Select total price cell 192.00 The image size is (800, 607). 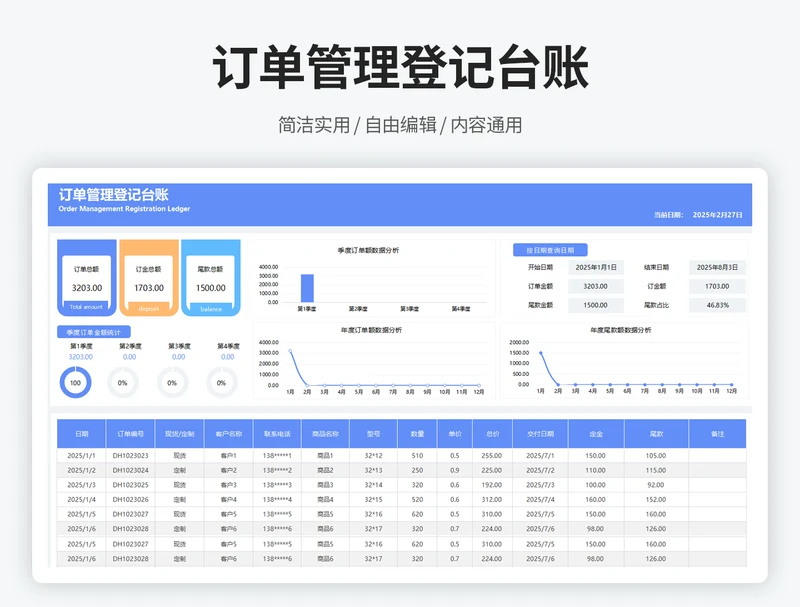(492, 485)
